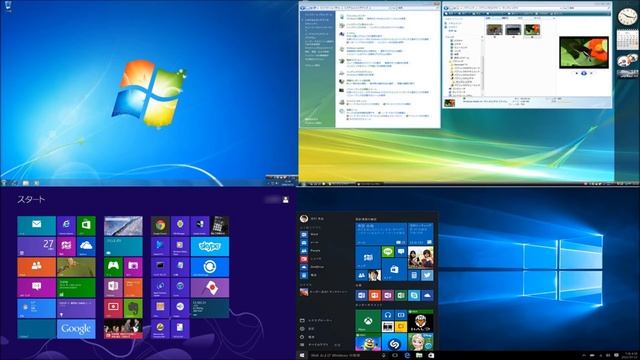Open File Explorer on the Windows 10 taskbar
This screenshot has width=640, height=360.
(419, 356)
